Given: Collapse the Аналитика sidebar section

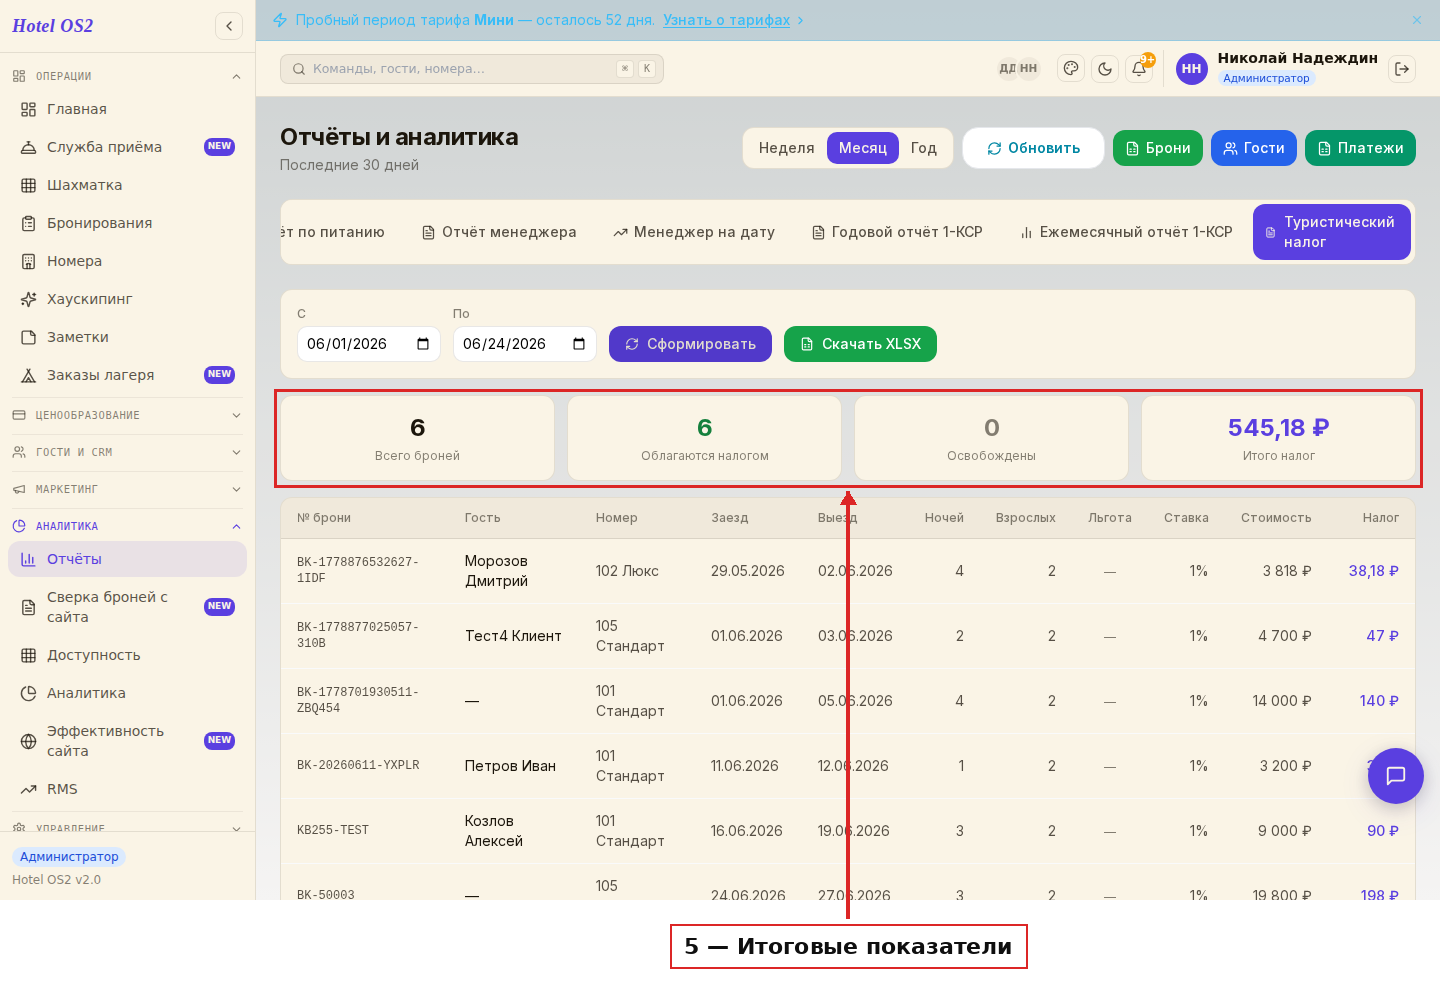Looking at the screenshot, I should click(x=127, y=526).
